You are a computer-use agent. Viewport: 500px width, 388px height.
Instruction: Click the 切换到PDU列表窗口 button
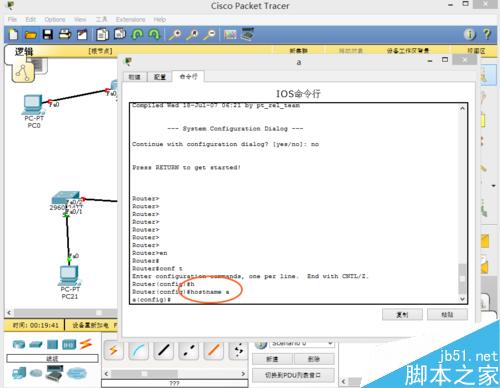pyautogui.click(x=293, y=375)
